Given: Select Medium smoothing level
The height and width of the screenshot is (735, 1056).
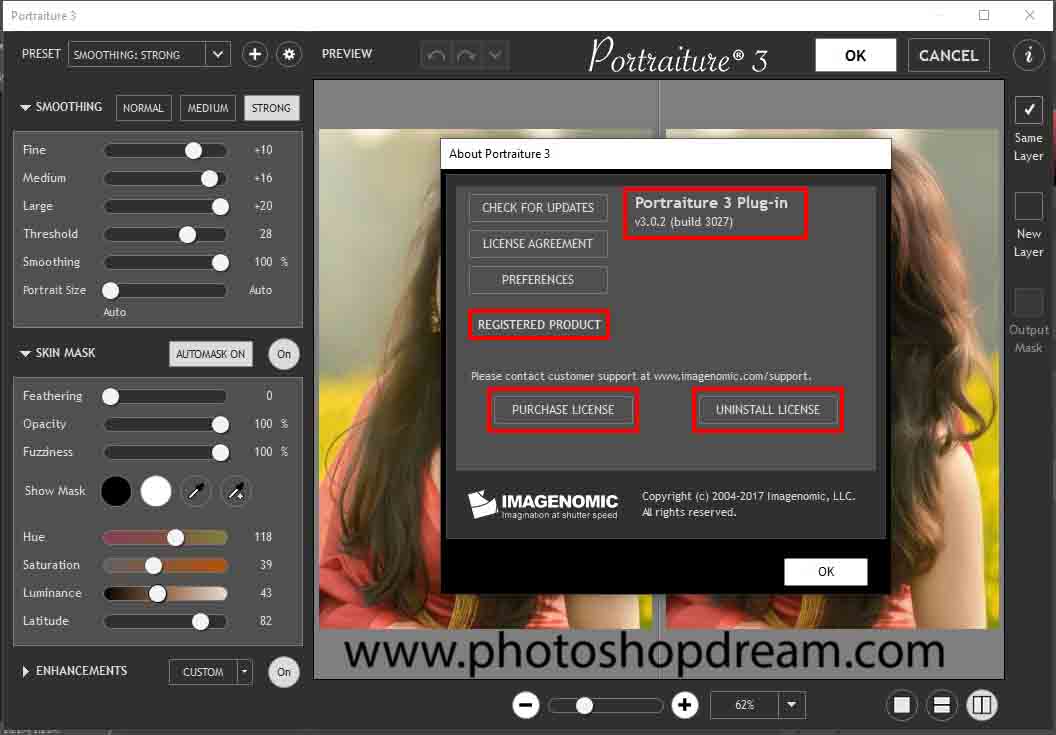Looking at the screenshot, I should 208,108.
